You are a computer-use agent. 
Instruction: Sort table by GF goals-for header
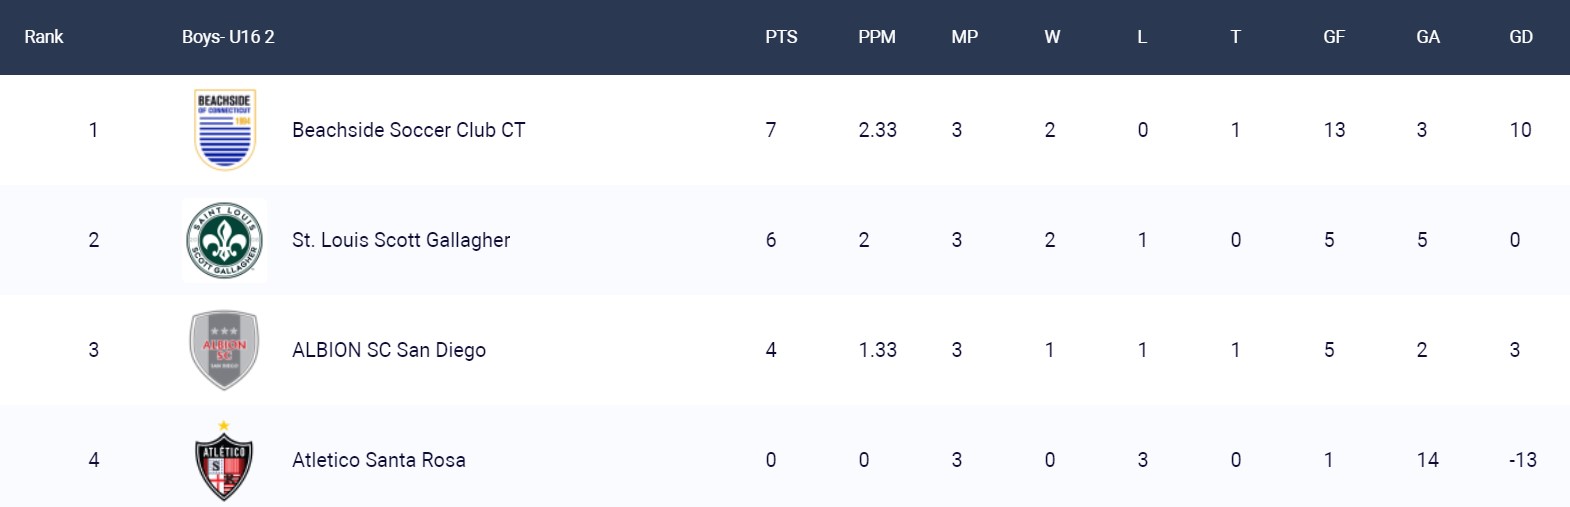[x=1334, y=37]
